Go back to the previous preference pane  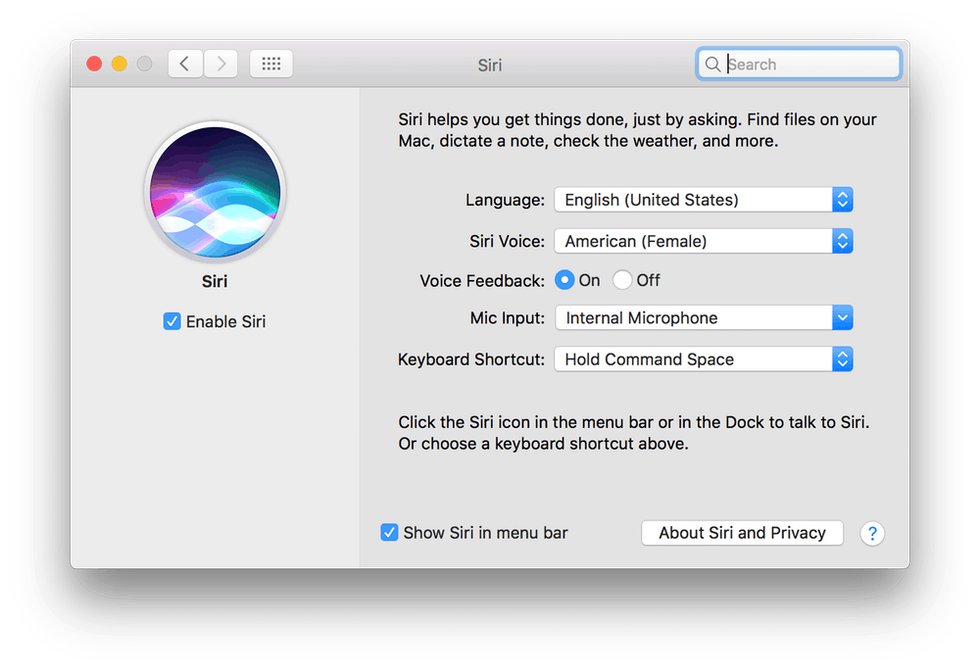coord(185,64)
